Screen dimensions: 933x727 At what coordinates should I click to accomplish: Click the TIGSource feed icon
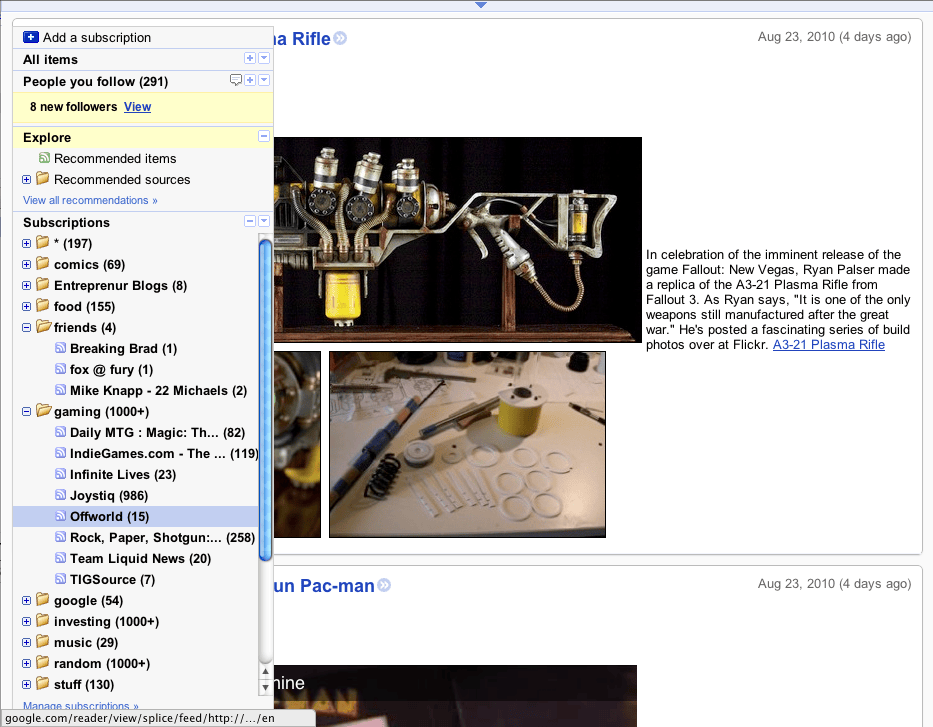60,579
